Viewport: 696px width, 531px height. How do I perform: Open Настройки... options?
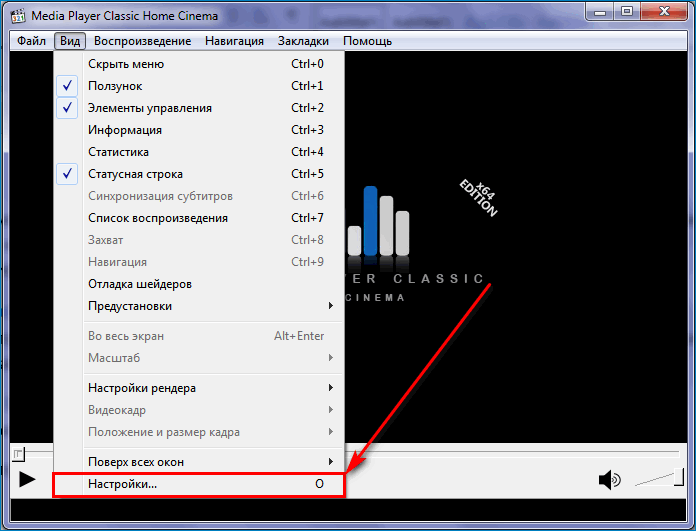click(199, 484)
